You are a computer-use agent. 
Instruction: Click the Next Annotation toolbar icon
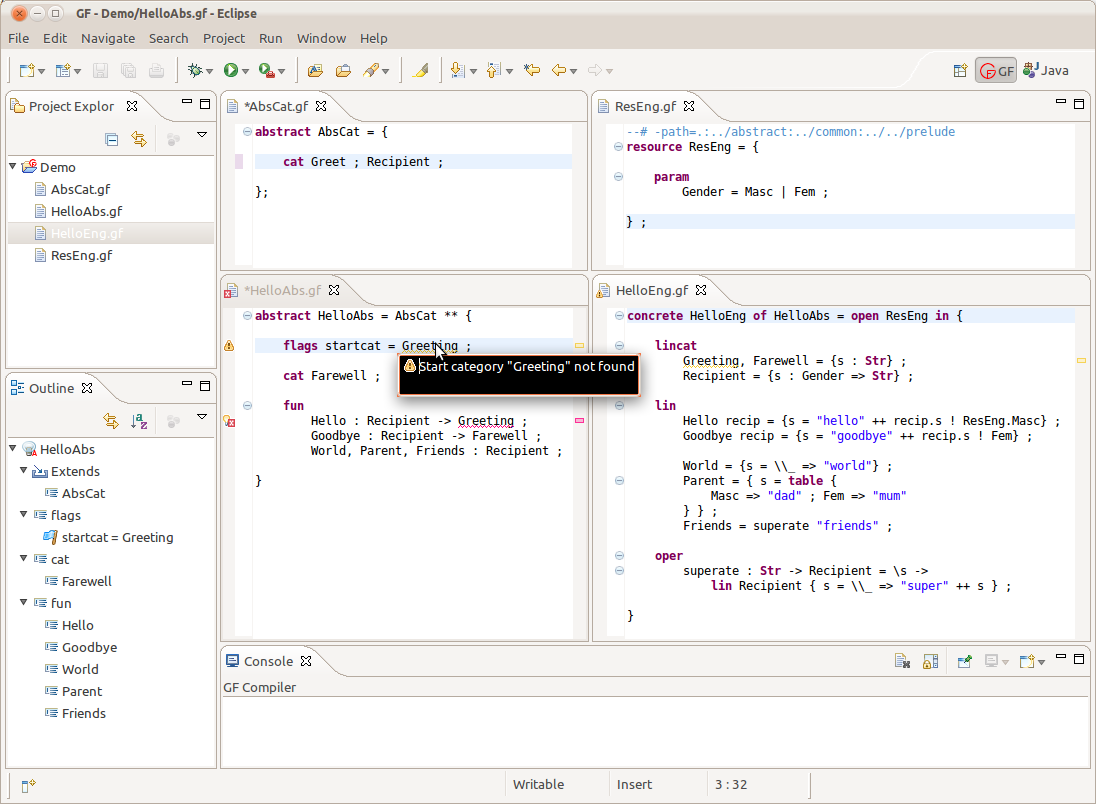coord(457,70)
